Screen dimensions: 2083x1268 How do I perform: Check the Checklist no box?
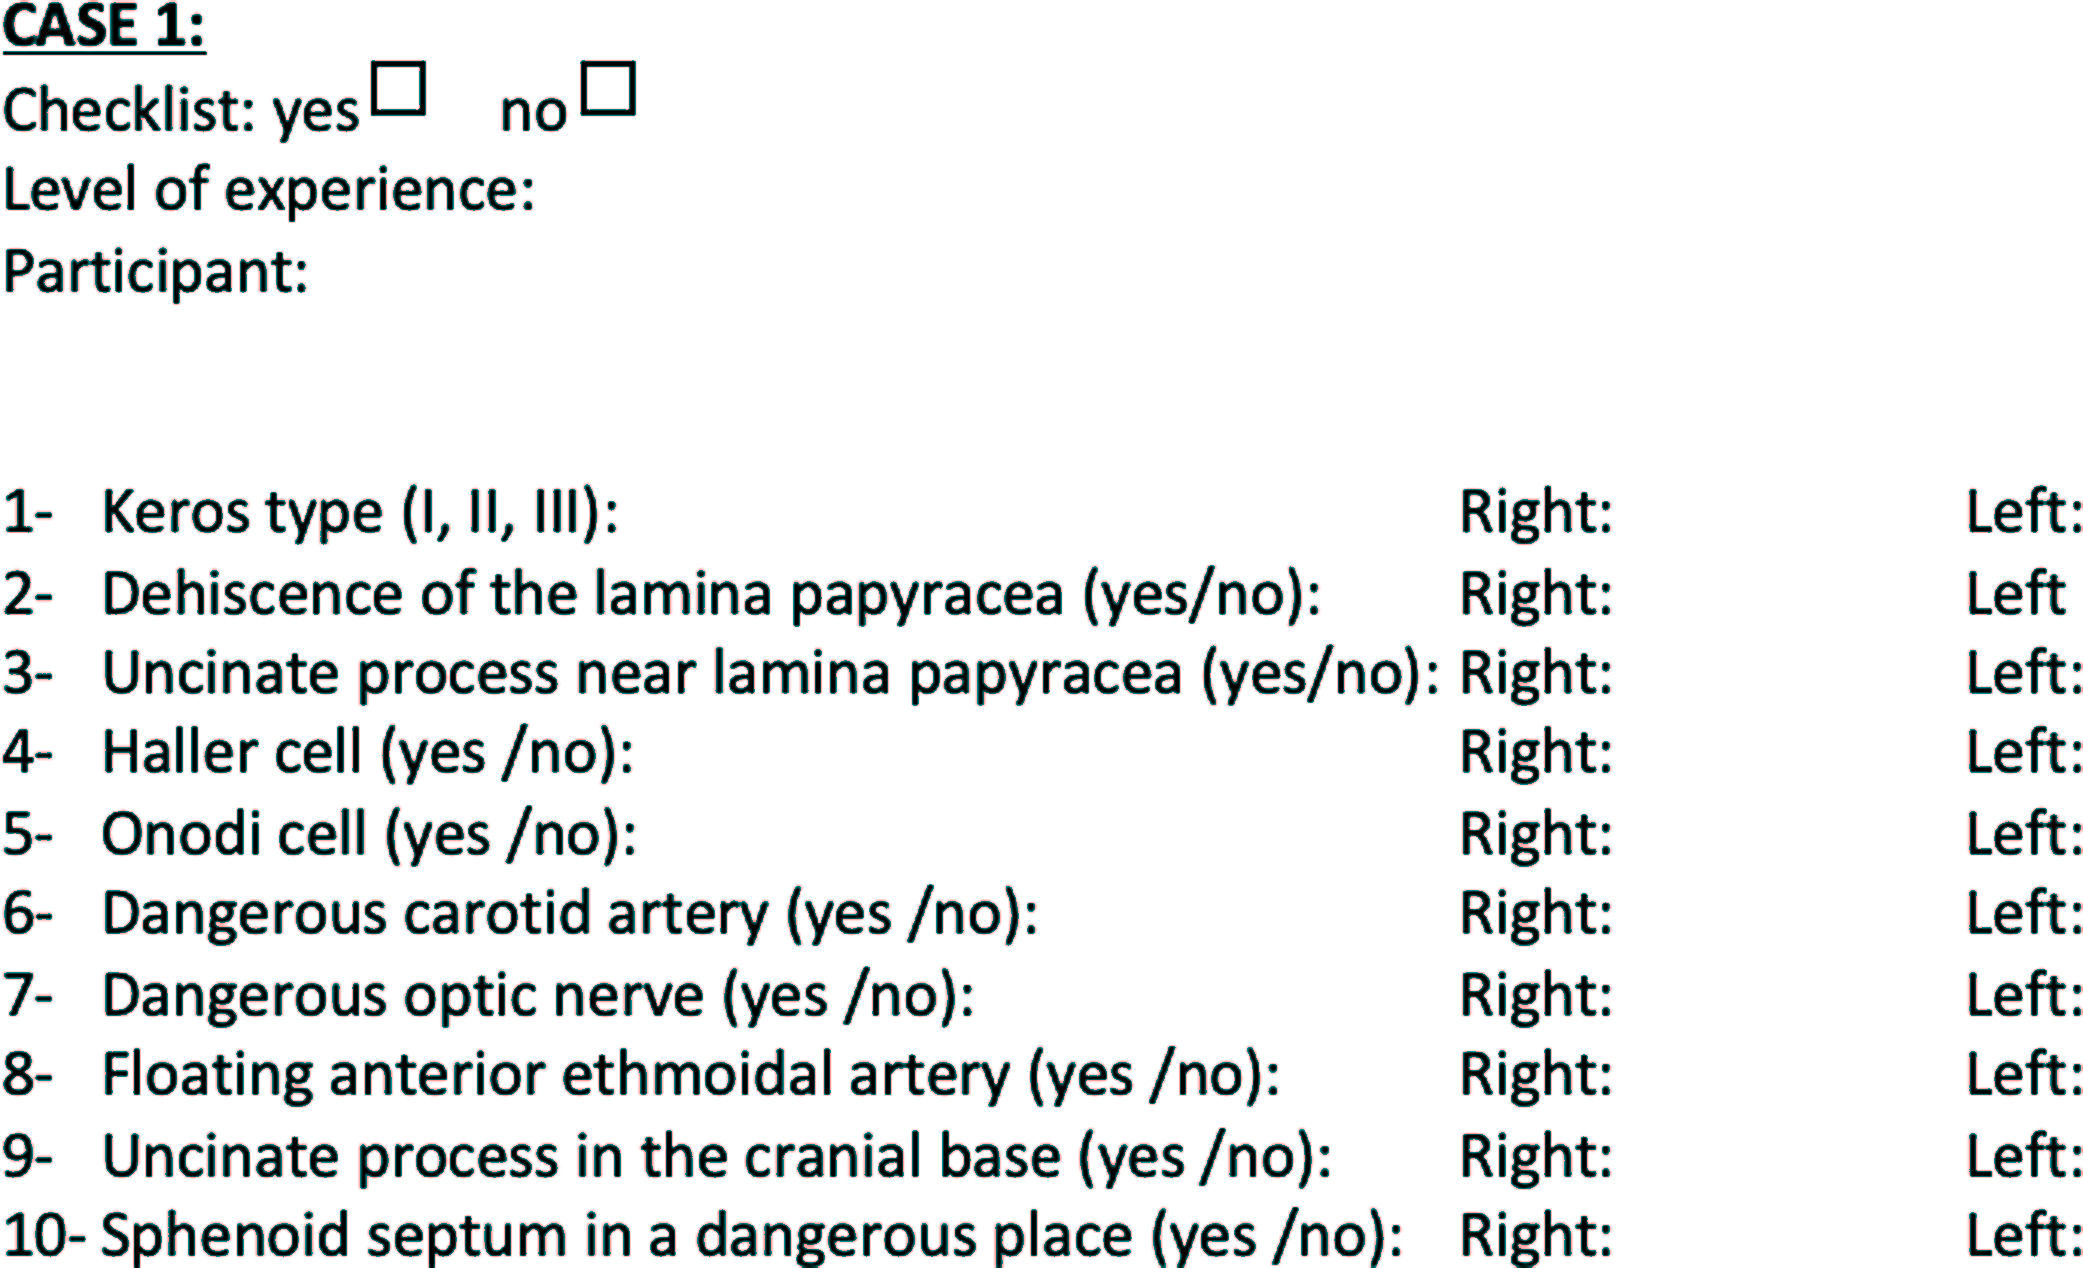[x=608, y=89]
